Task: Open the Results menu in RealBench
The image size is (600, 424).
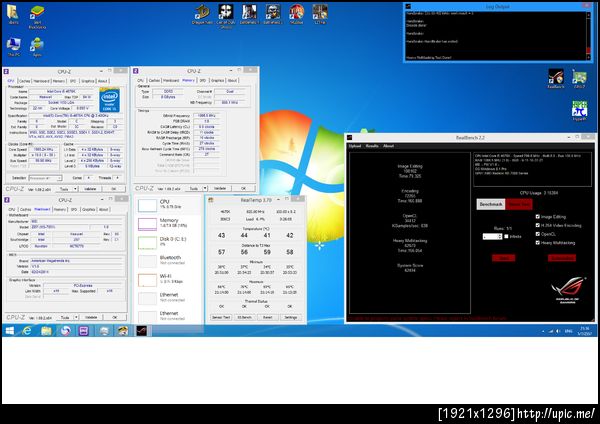Action: (372, 146)
